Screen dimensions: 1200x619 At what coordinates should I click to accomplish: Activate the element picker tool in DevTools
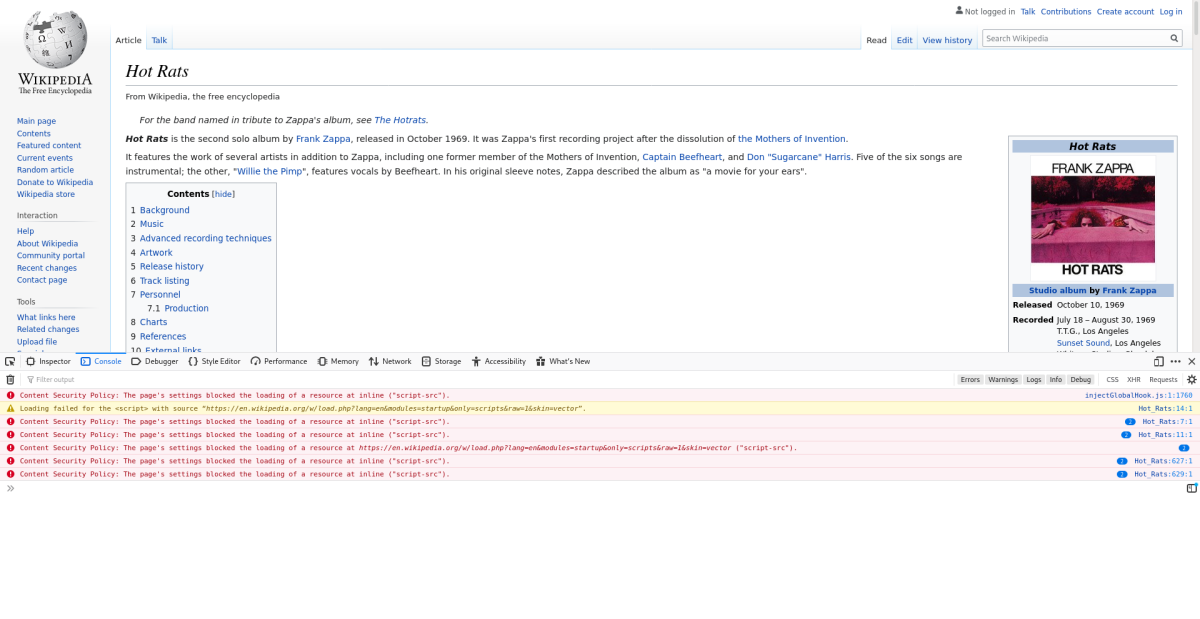(x=9, y=361)
